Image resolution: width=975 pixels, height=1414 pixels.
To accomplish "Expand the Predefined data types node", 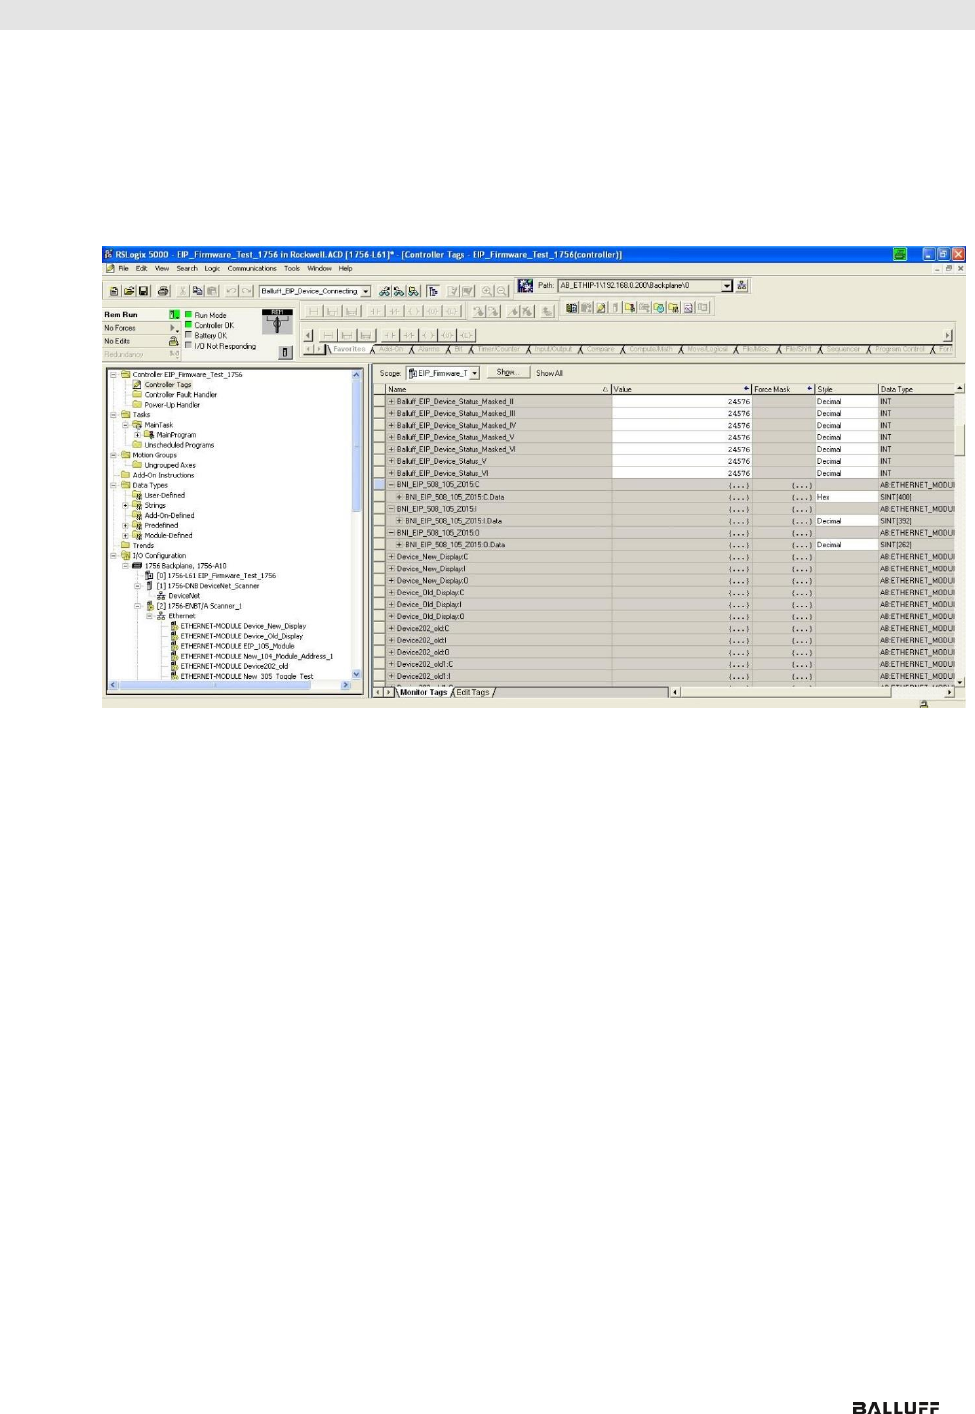I will tap(126, 525).
